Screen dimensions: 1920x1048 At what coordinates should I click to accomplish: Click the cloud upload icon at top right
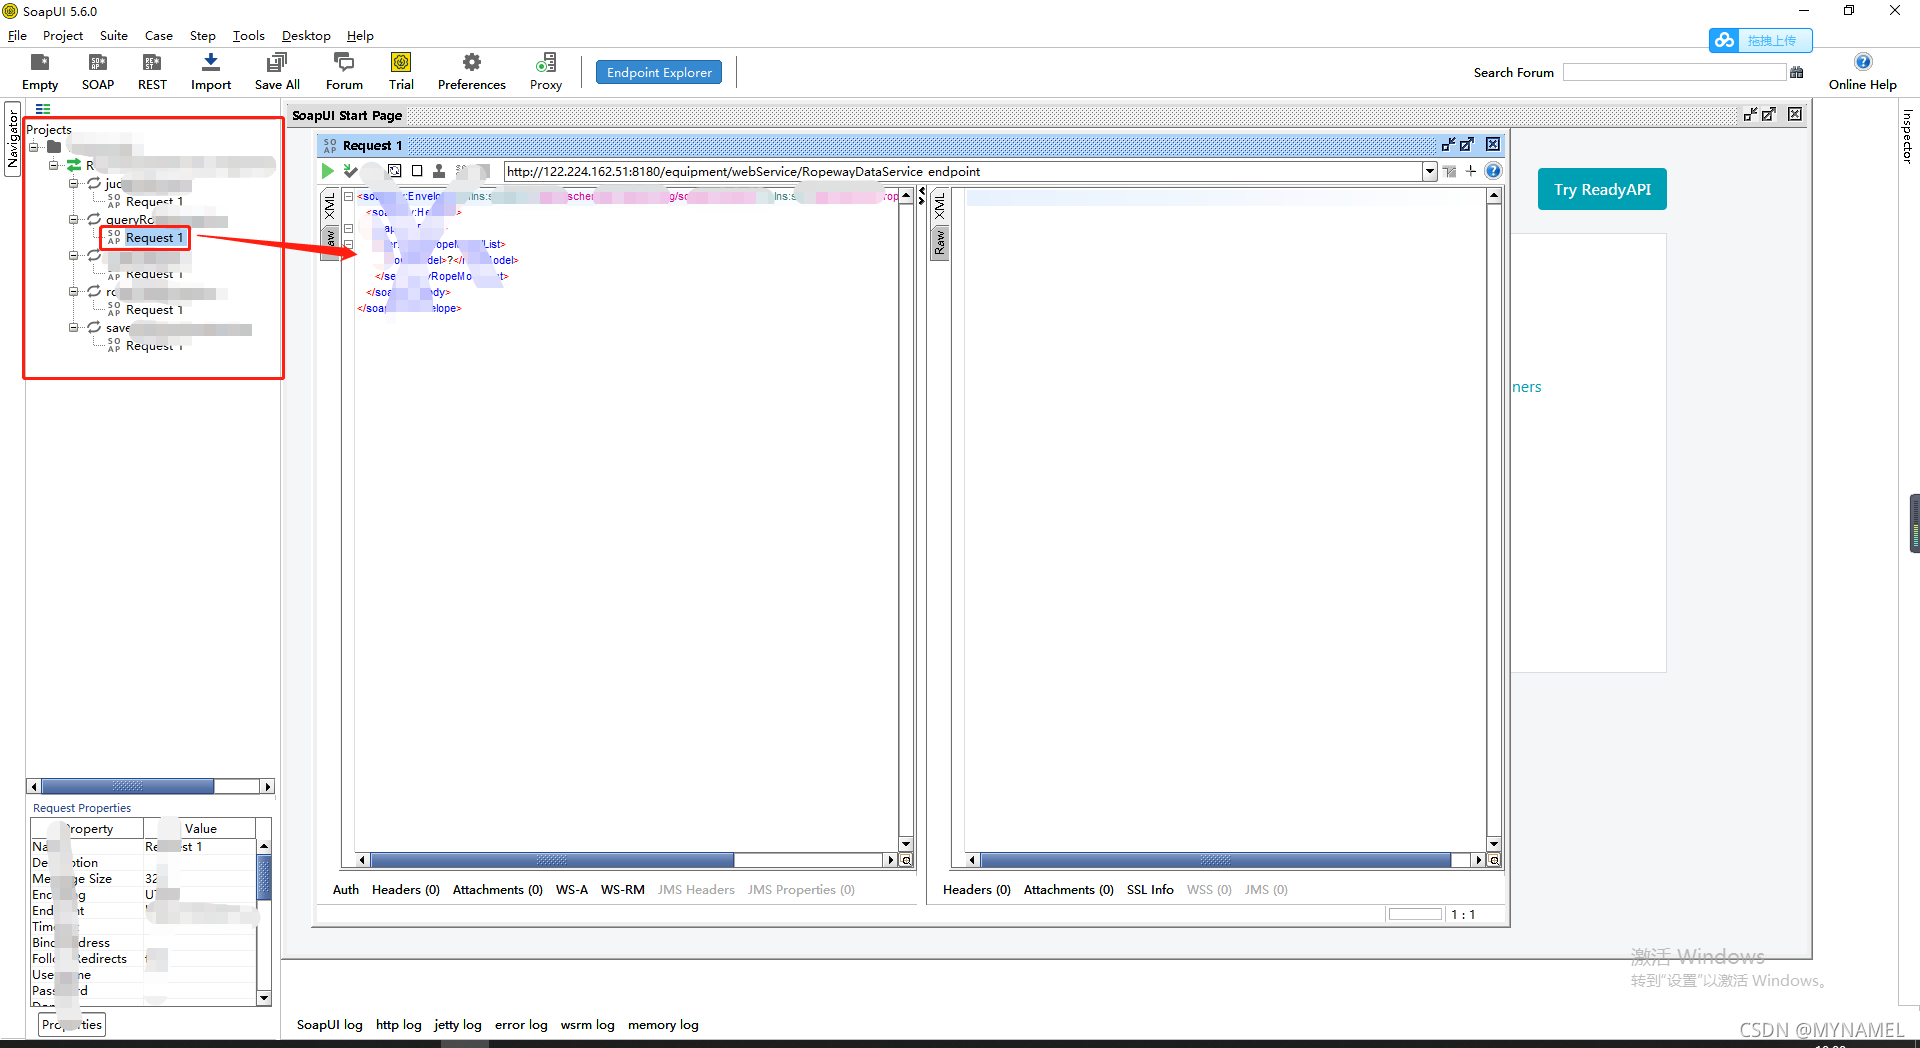pyautogui.click(x=1724, y=40)
